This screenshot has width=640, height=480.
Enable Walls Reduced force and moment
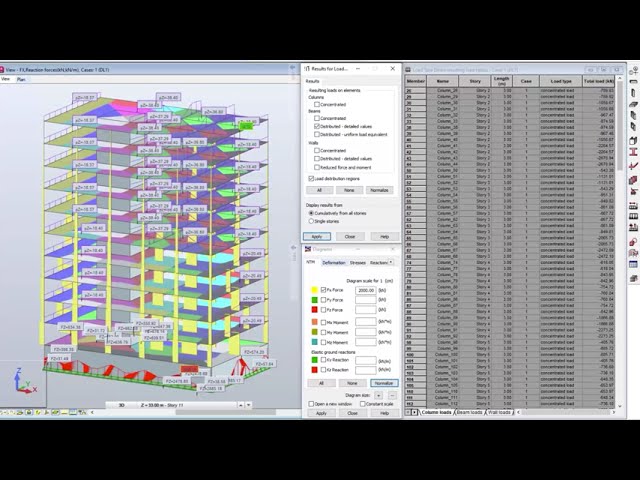pos(317,167)
